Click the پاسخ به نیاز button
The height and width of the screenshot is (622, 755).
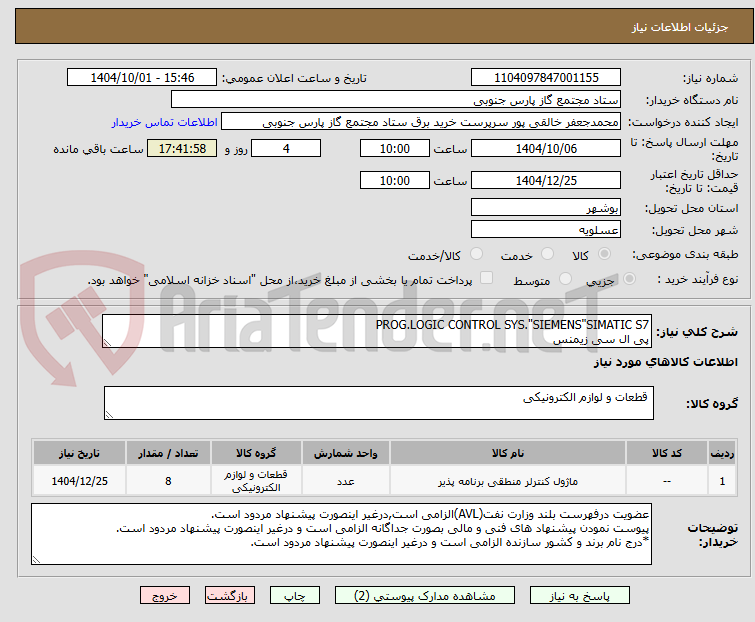580,596
